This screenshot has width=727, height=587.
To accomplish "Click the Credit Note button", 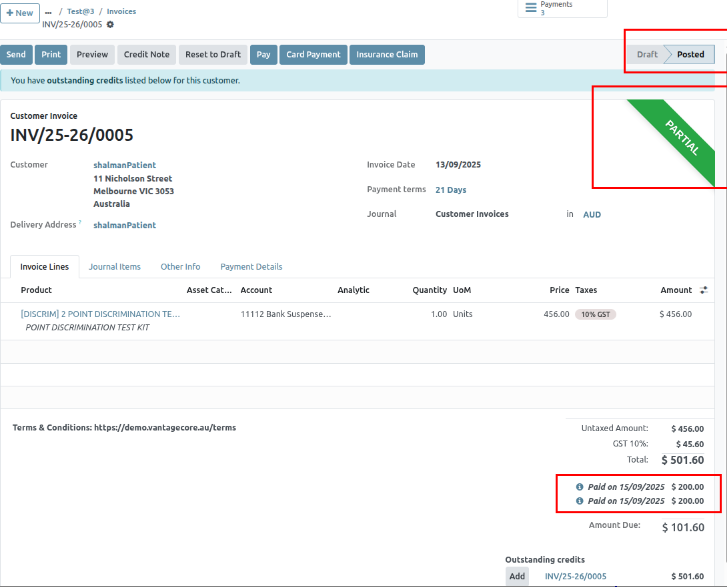I will tap(146, 55).
